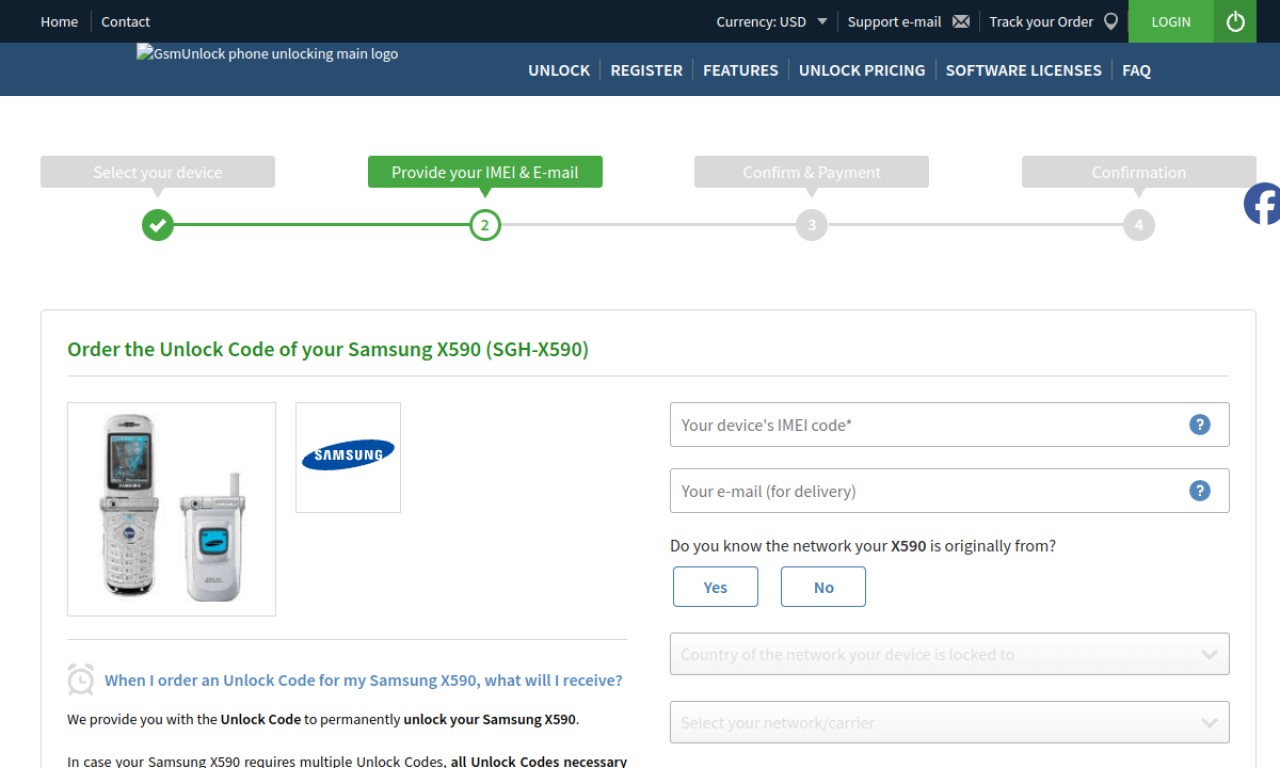Viewport: 1280px width, 768px height.
Task: Focus the device's IMEI code input field
Action: (949, 425)
